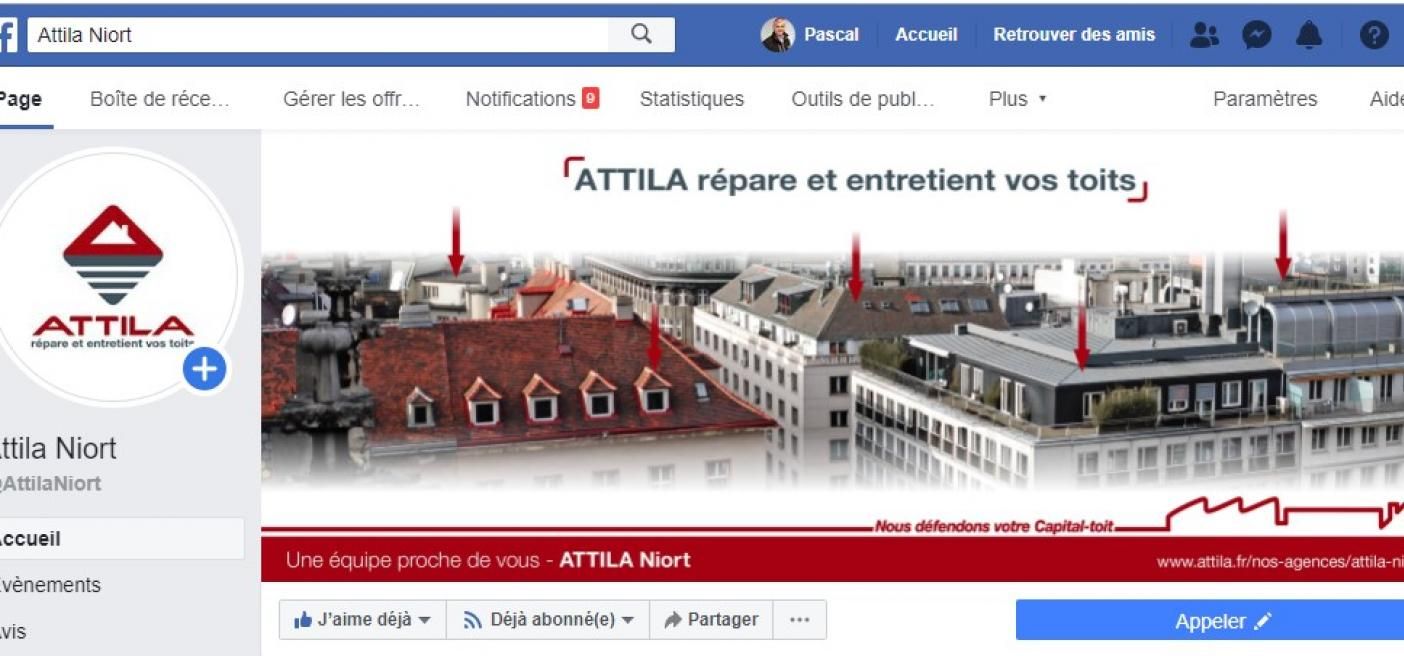The width and height of the screenshot is (1404, 656).
Task: Expand the Plus menu
Action: tap(1017, 99)
